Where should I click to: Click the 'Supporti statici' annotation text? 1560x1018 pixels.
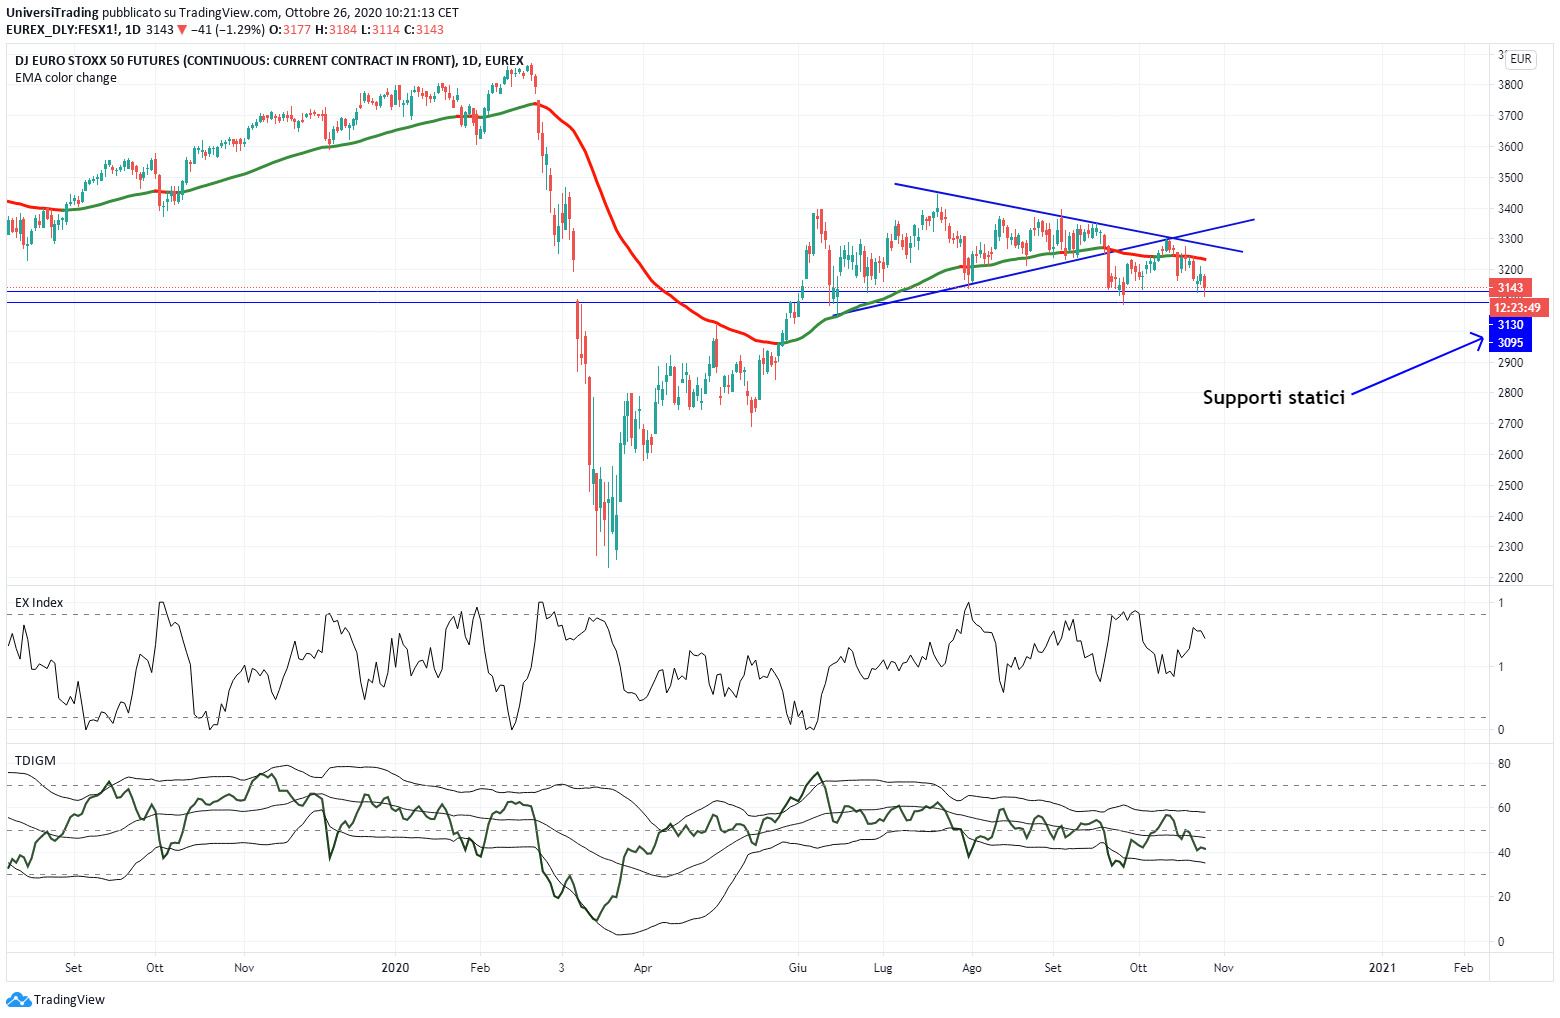(1273, 398)
